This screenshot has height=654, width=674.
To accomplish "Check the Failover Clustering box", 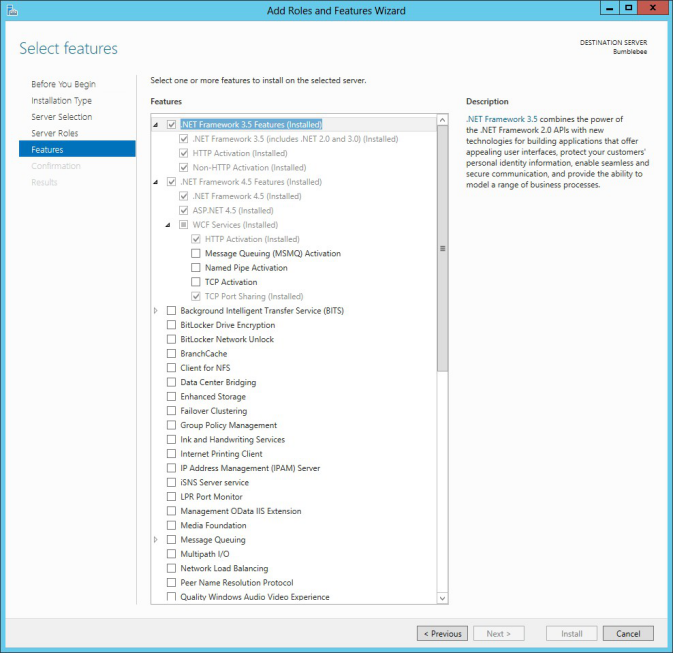I will click(x=172, y=411).
